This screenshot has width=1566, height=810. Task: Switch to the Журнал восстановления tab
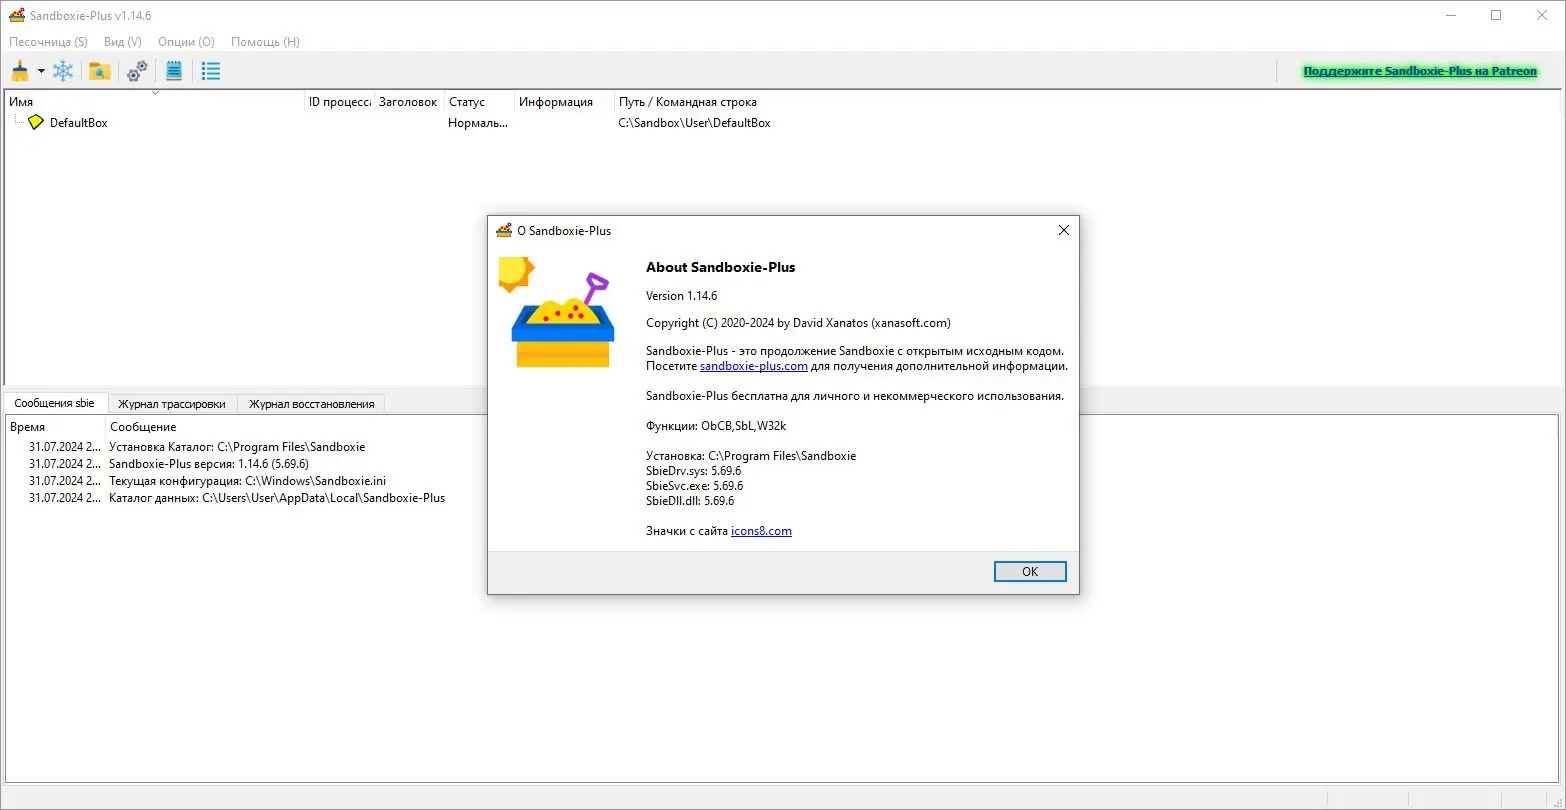tap(312, 404)
